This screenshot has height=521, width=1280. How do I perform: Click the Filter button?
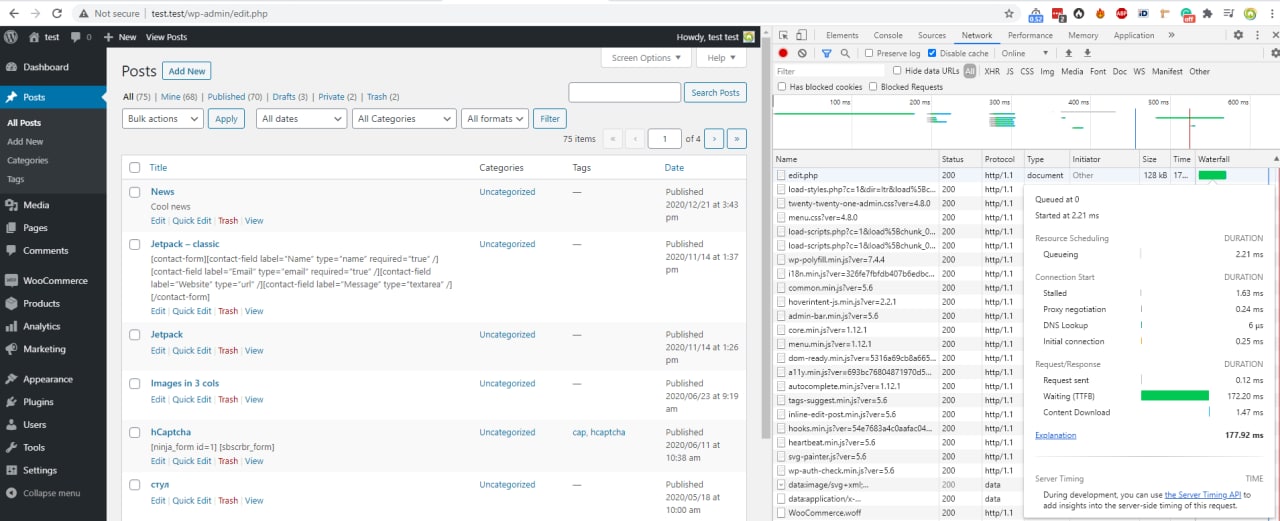coord(550,118)
